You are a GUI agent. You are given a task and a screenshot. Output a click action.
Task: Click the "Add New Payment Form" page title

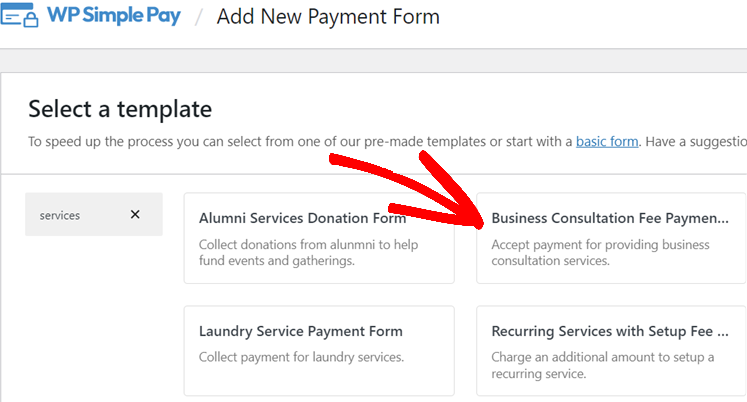(x=328, y=17)
